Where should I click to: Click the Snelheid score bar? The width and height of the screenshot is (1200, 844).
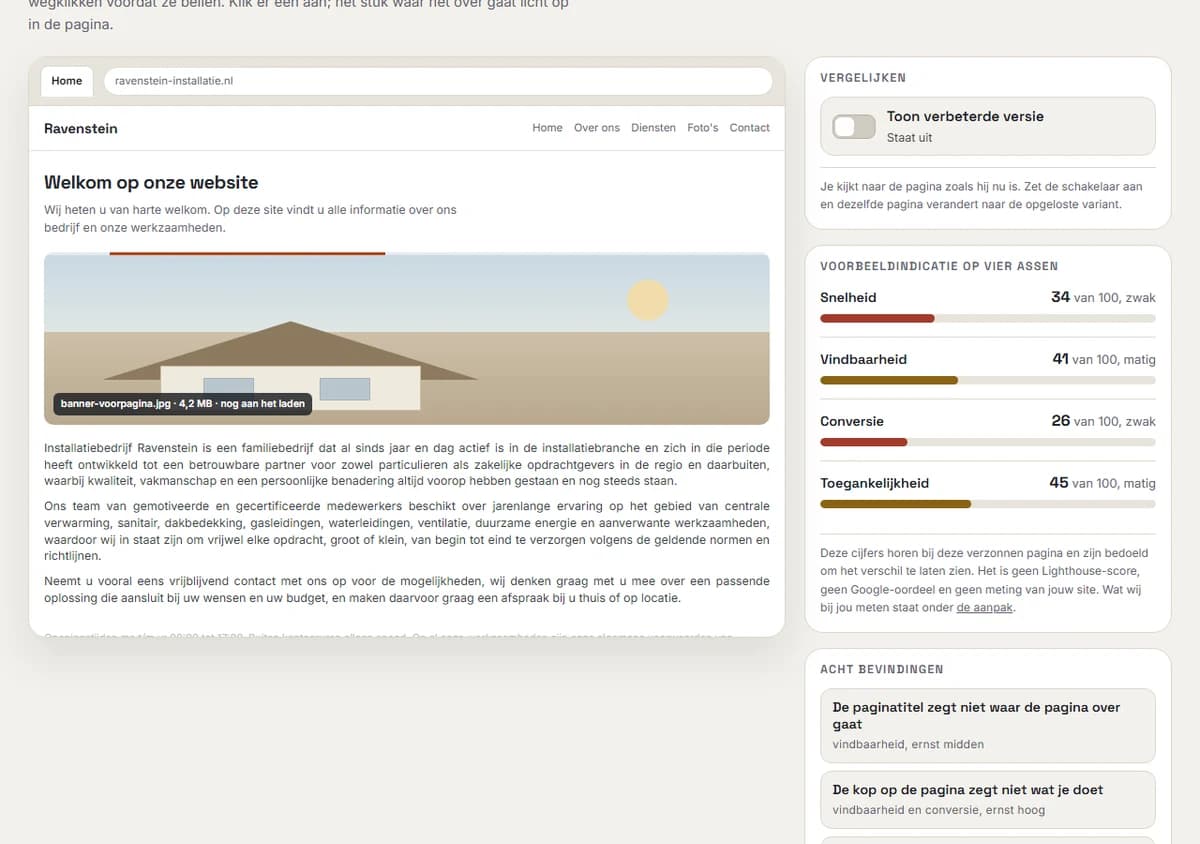[x=988, y=318]
